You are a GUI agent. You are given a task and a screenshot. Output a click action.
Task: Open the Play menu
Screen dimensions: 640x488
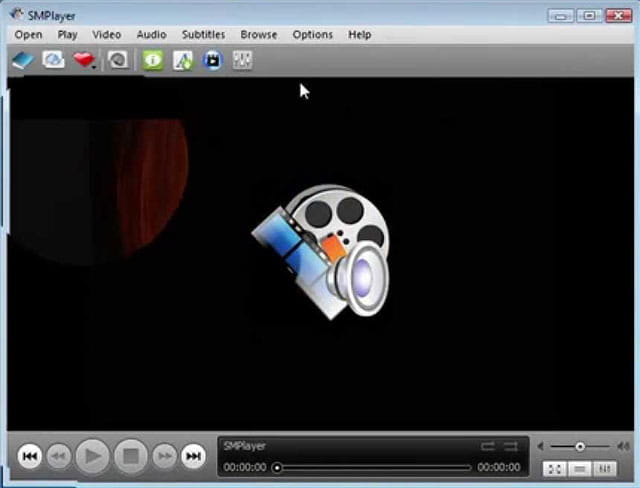(x=67, y=35)
